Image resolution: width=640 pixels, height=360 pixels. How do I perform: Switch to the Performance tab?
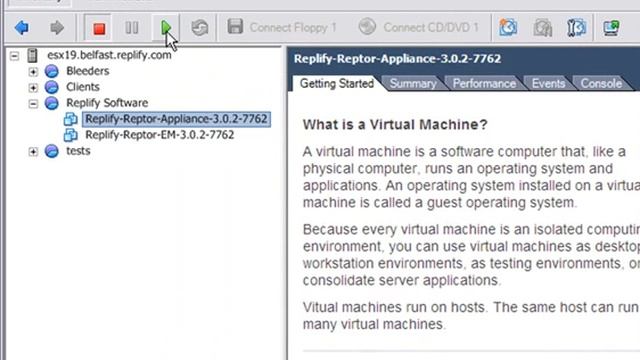pos(484,84)
